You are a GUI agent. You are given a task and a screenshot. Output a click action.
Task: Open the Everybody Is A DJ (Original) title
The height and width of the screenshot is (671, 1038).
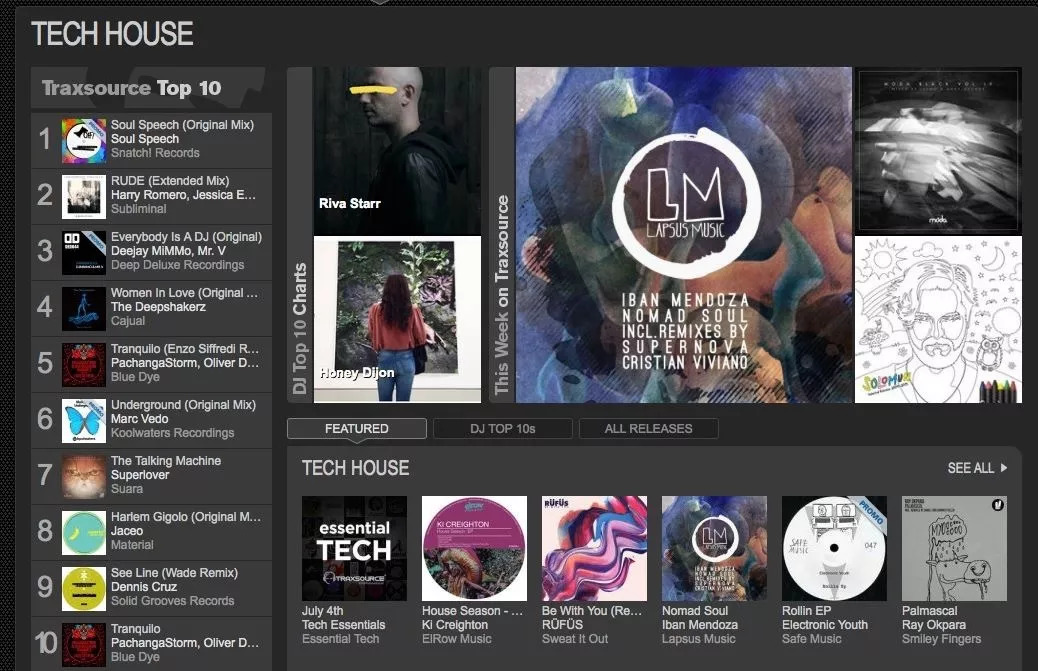click(187, 237)
